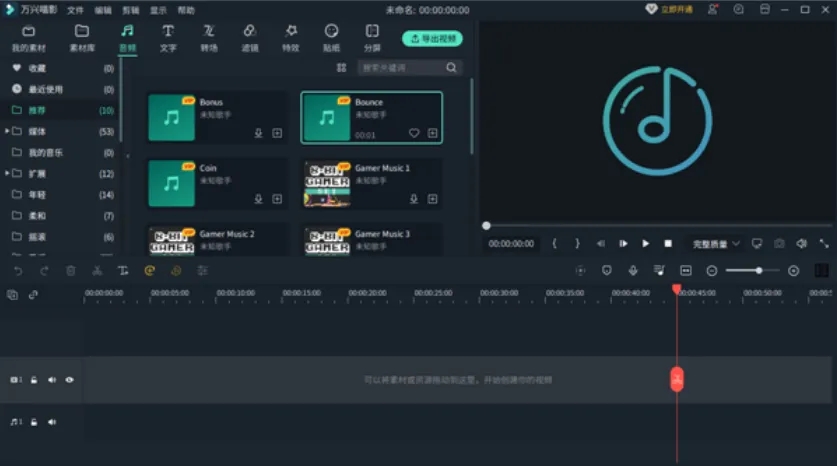Viewport: 837px width, 466px height.
Task: Click the 导出视频 export button
Action: coord(432,38)
